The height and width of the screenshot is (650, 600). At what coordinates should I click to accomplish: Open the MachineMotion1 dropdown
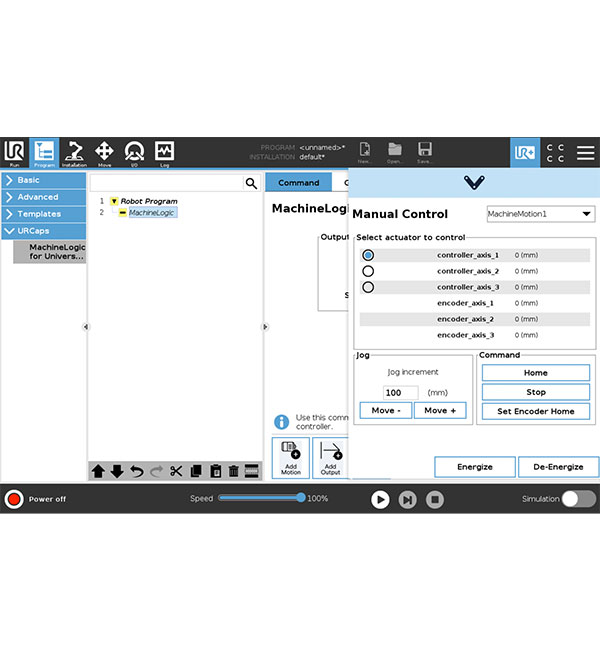(x=541, y=214)
